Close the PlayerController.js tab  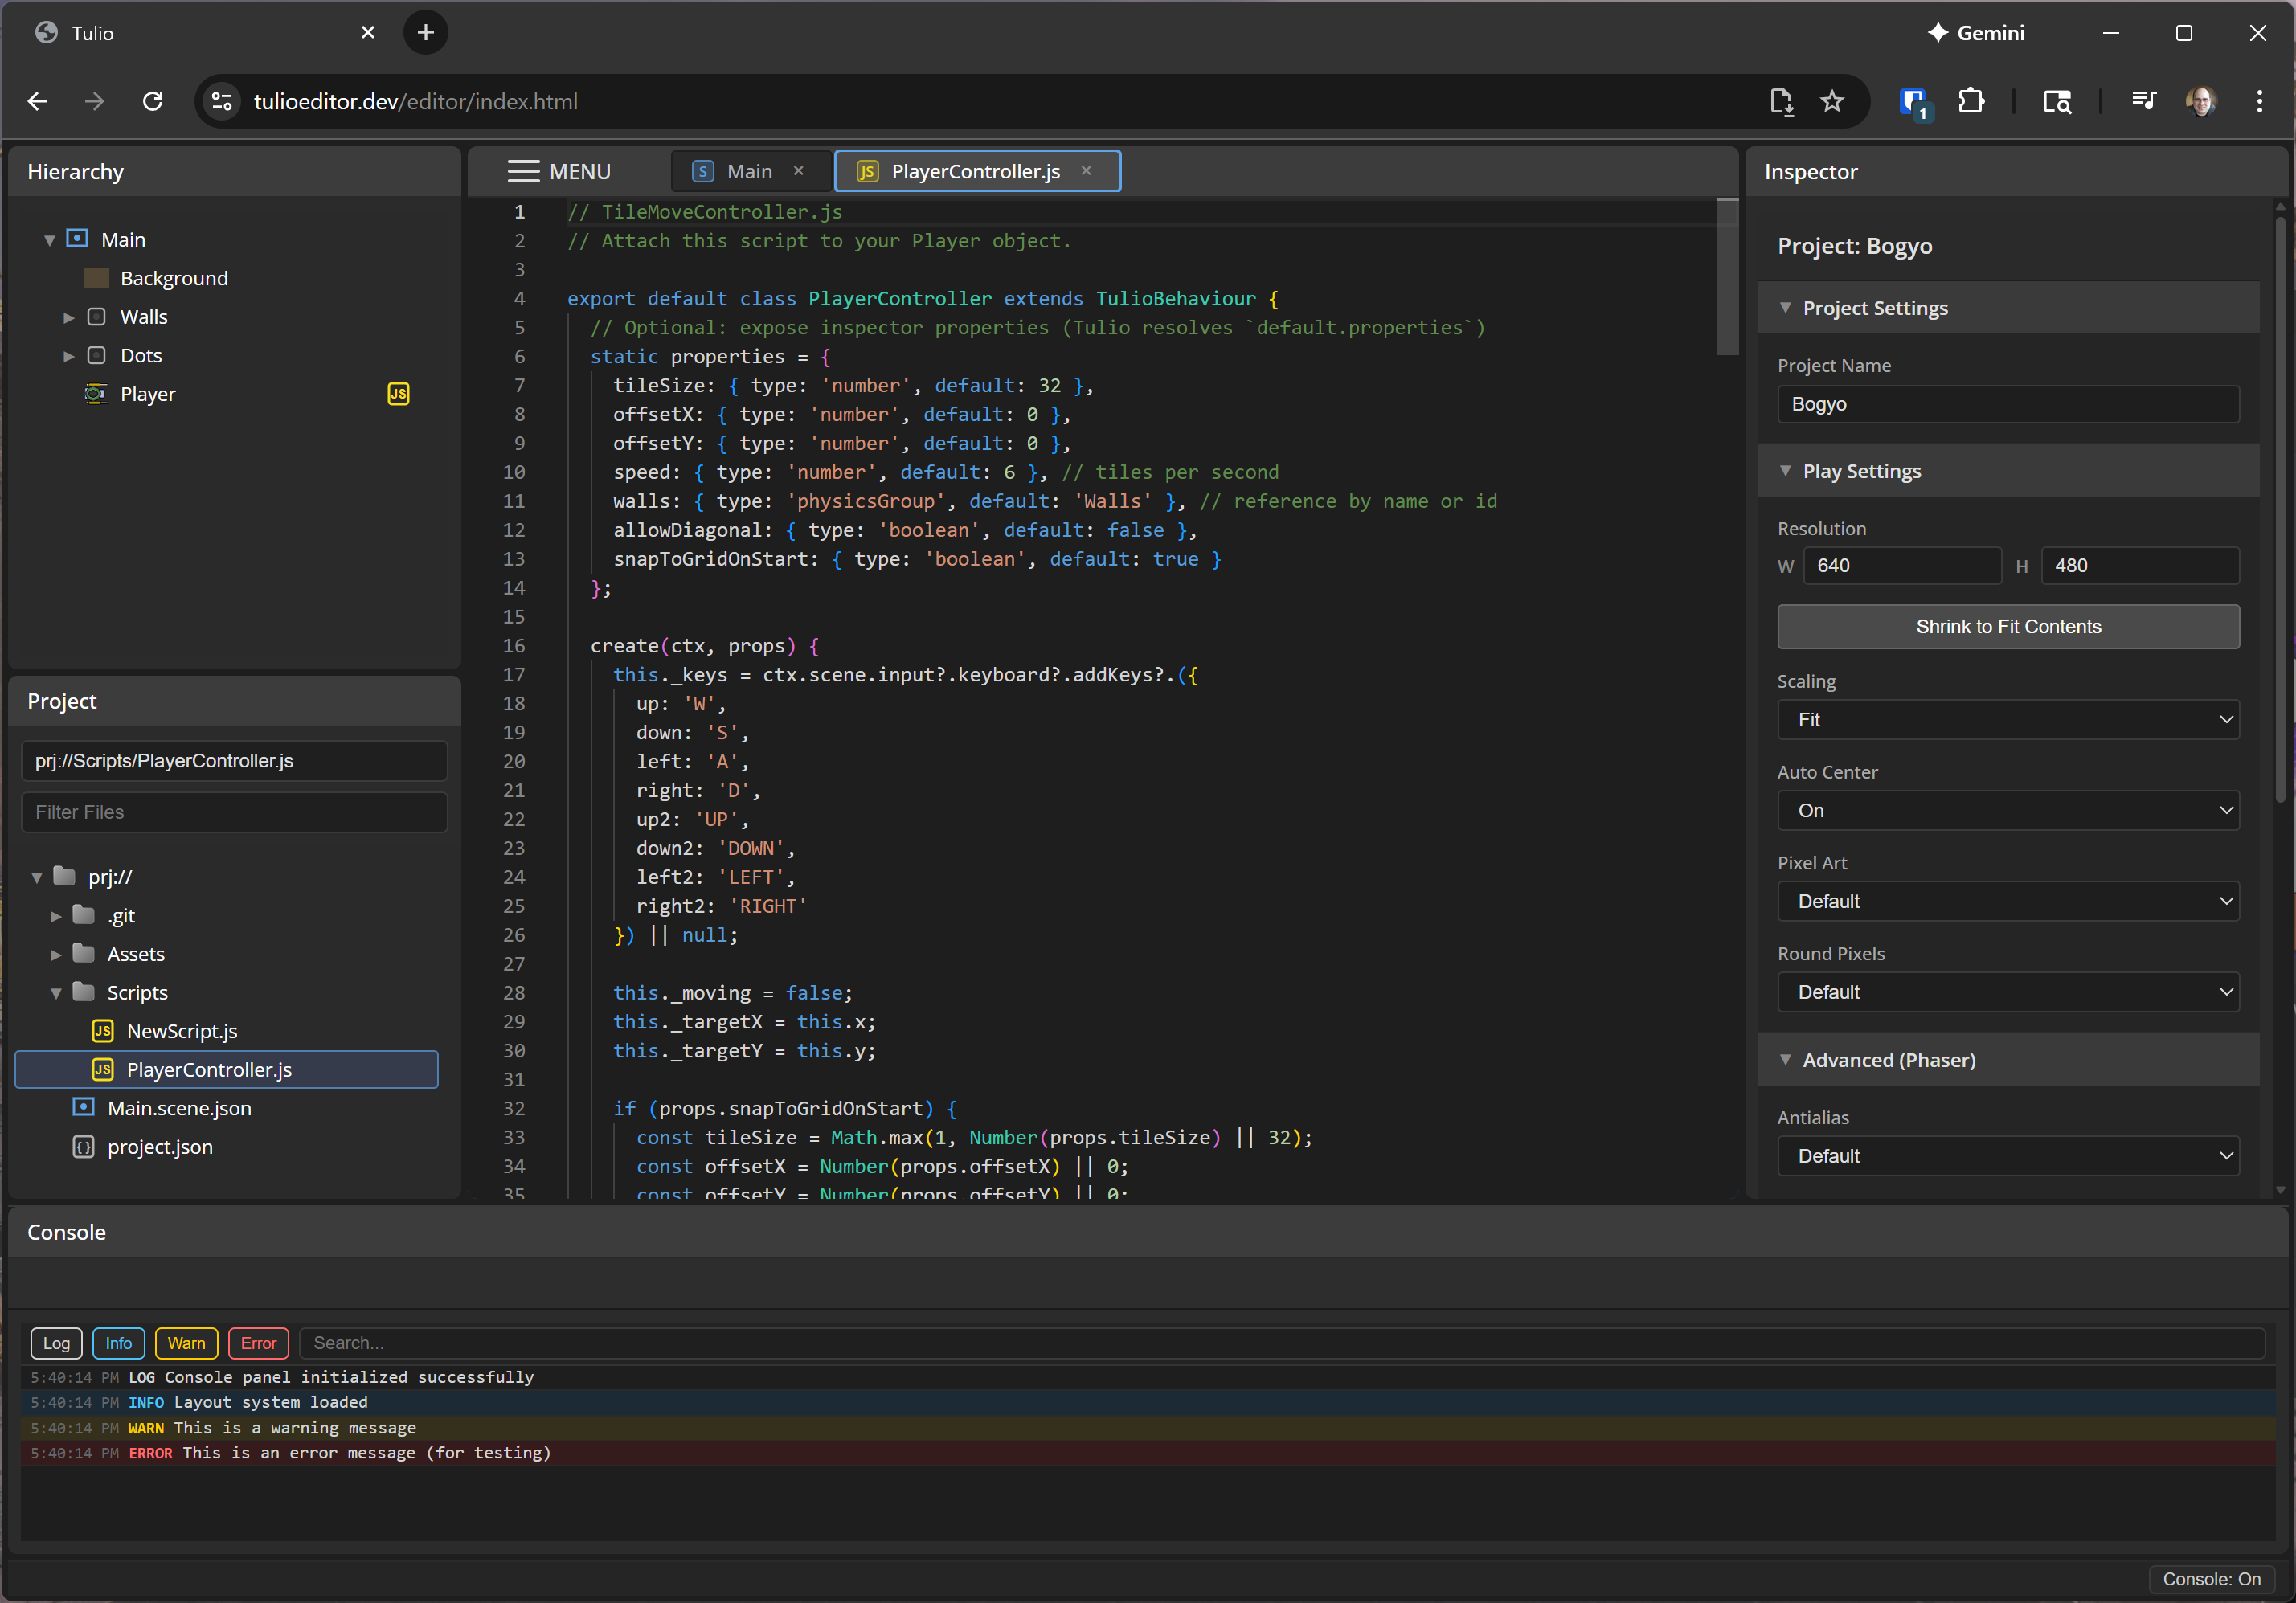(1086, 171)
